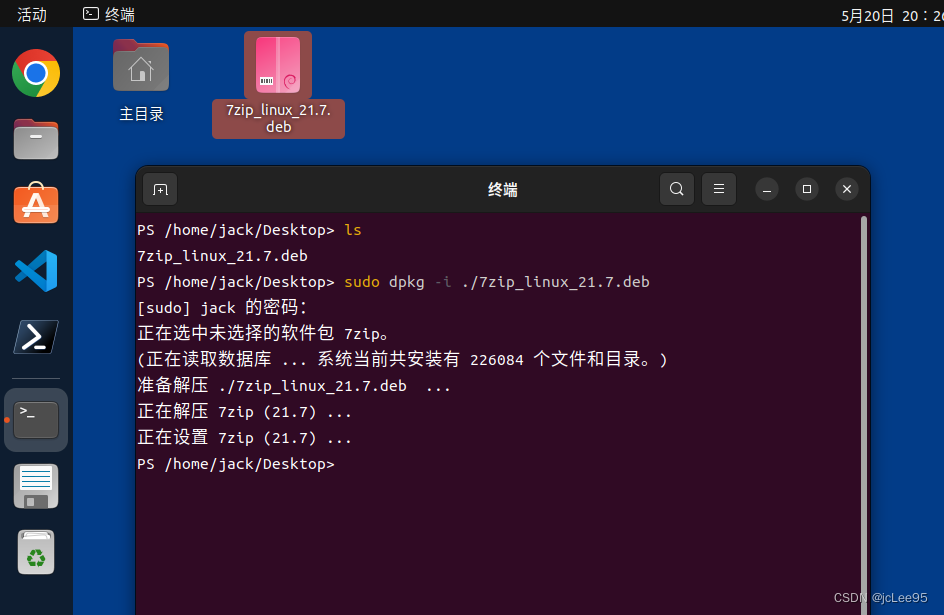The image size is (944, 615).
Task: Select the running Terminal icon in the dock
Action: tap(36, 420)
